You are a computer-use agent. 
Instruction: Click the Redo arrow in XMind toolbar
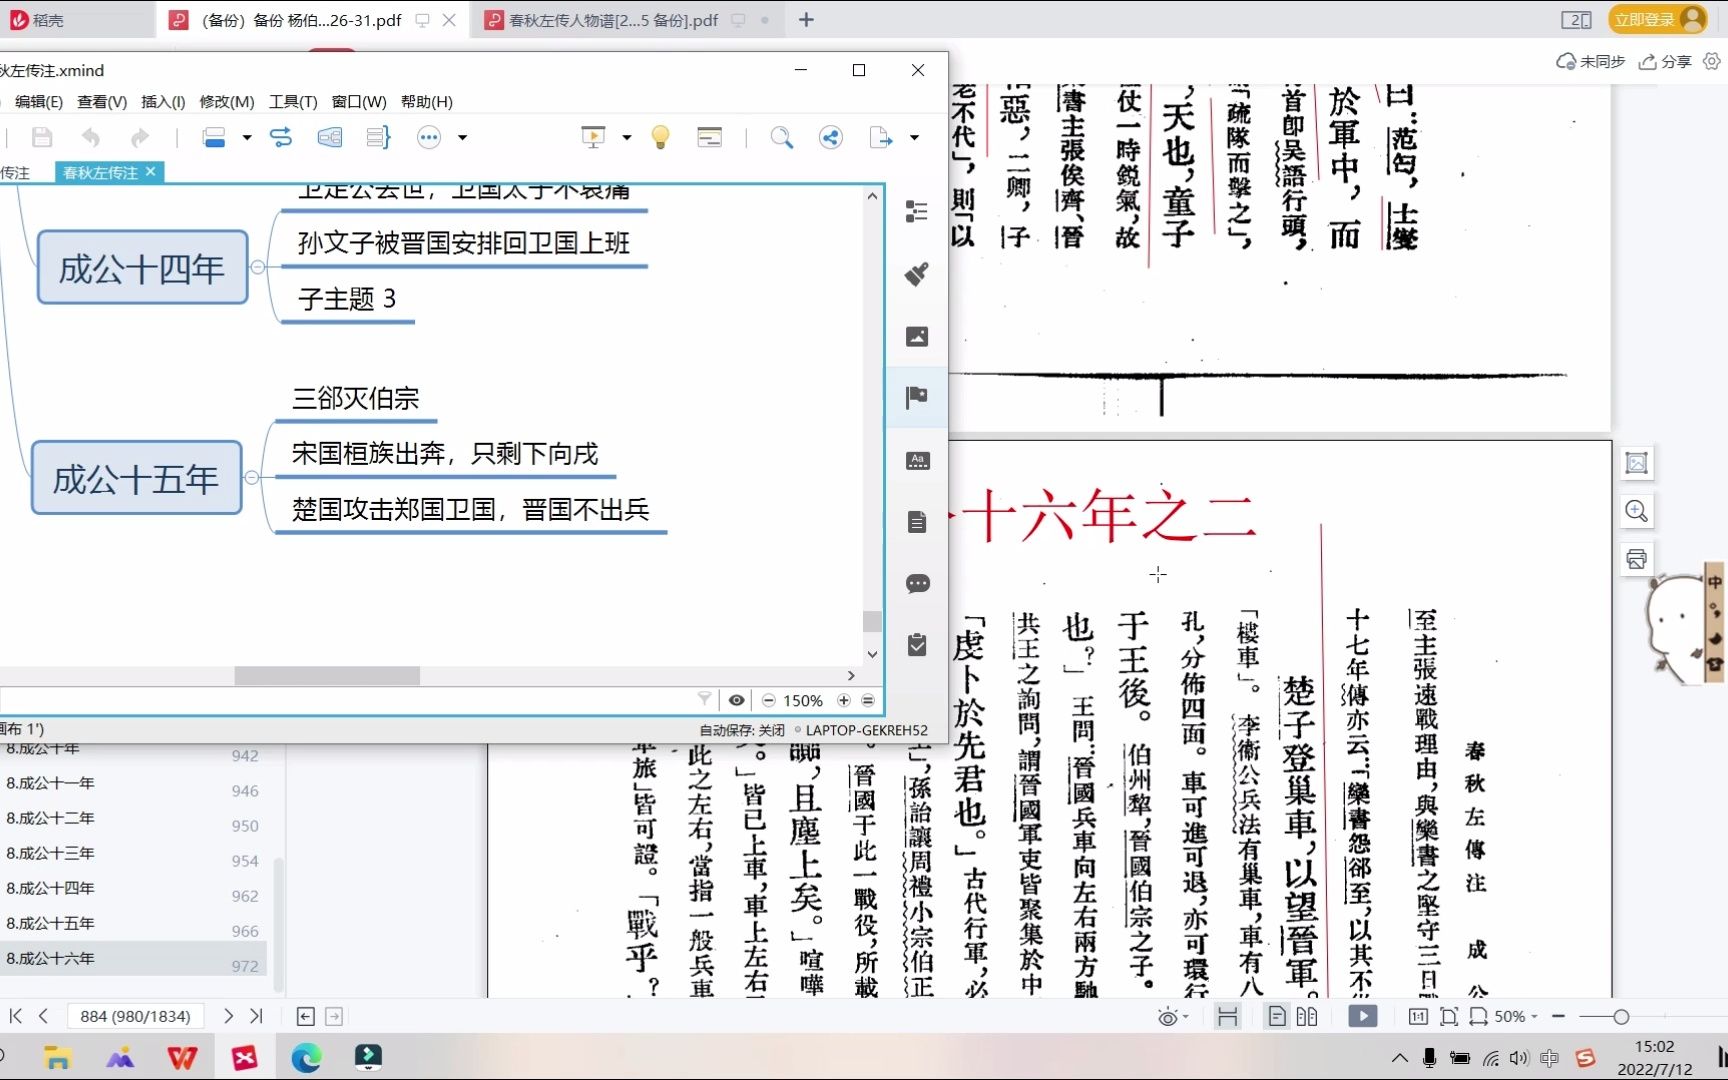coord(139,138)
